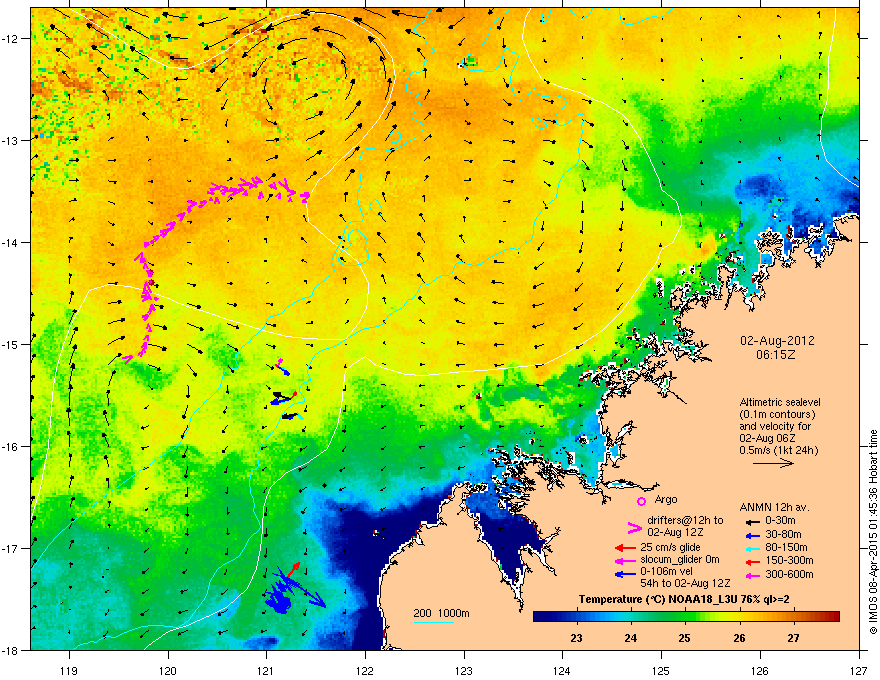Click the 'drifters@12h to' legend label
Viewport: 880px width, 680px height.
(685, 520)
